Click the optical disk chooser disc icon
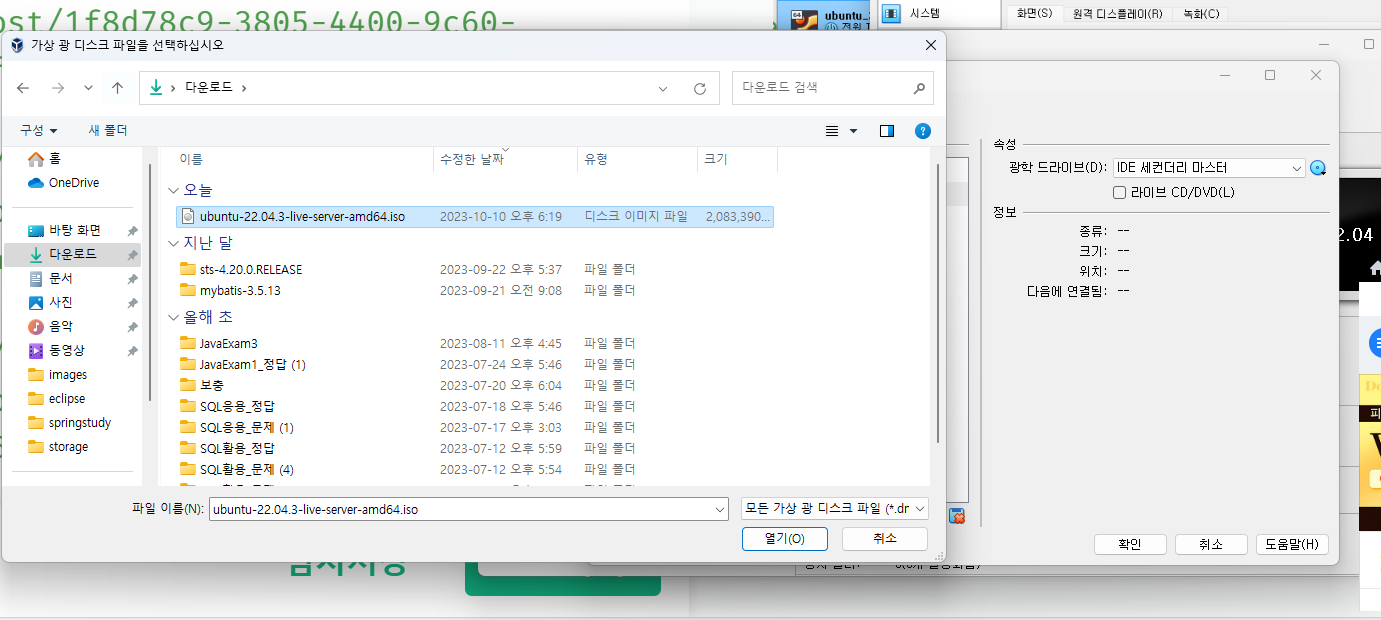The width and height of the screenshot is (1381, 620). (x=1318, y=168)
